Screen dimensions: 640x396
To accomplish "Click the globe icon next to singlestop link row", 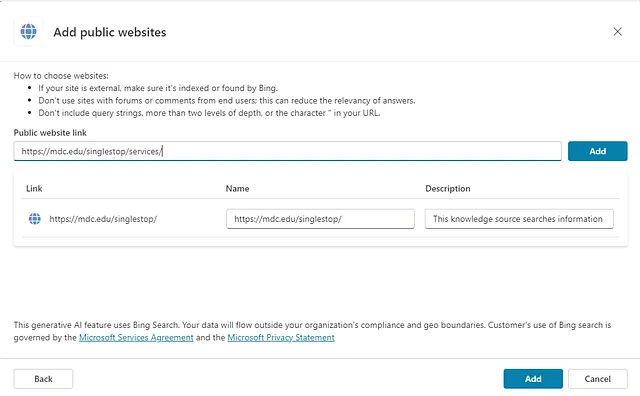I will [35, 219].
